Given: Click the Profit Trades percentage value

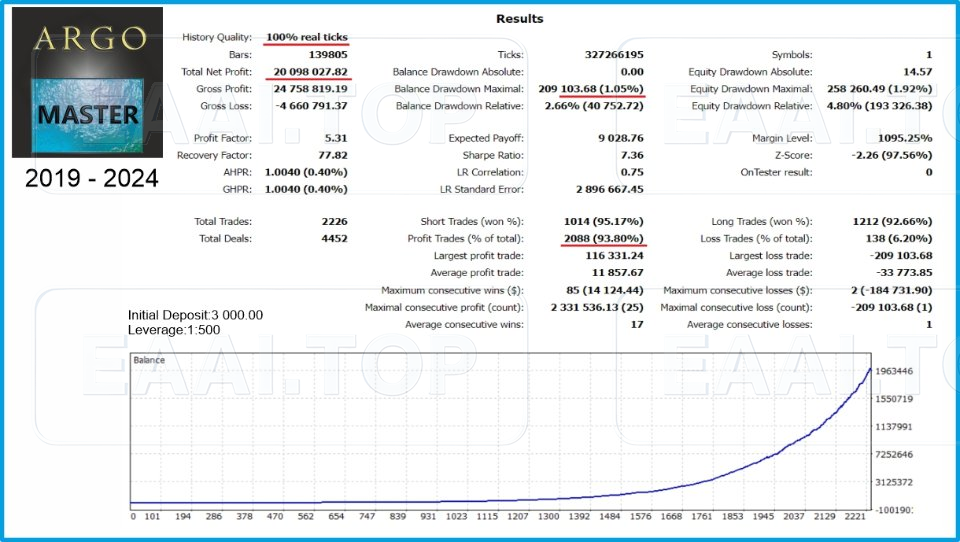Looking at the screenshot, I should click(x=604, y=238).
